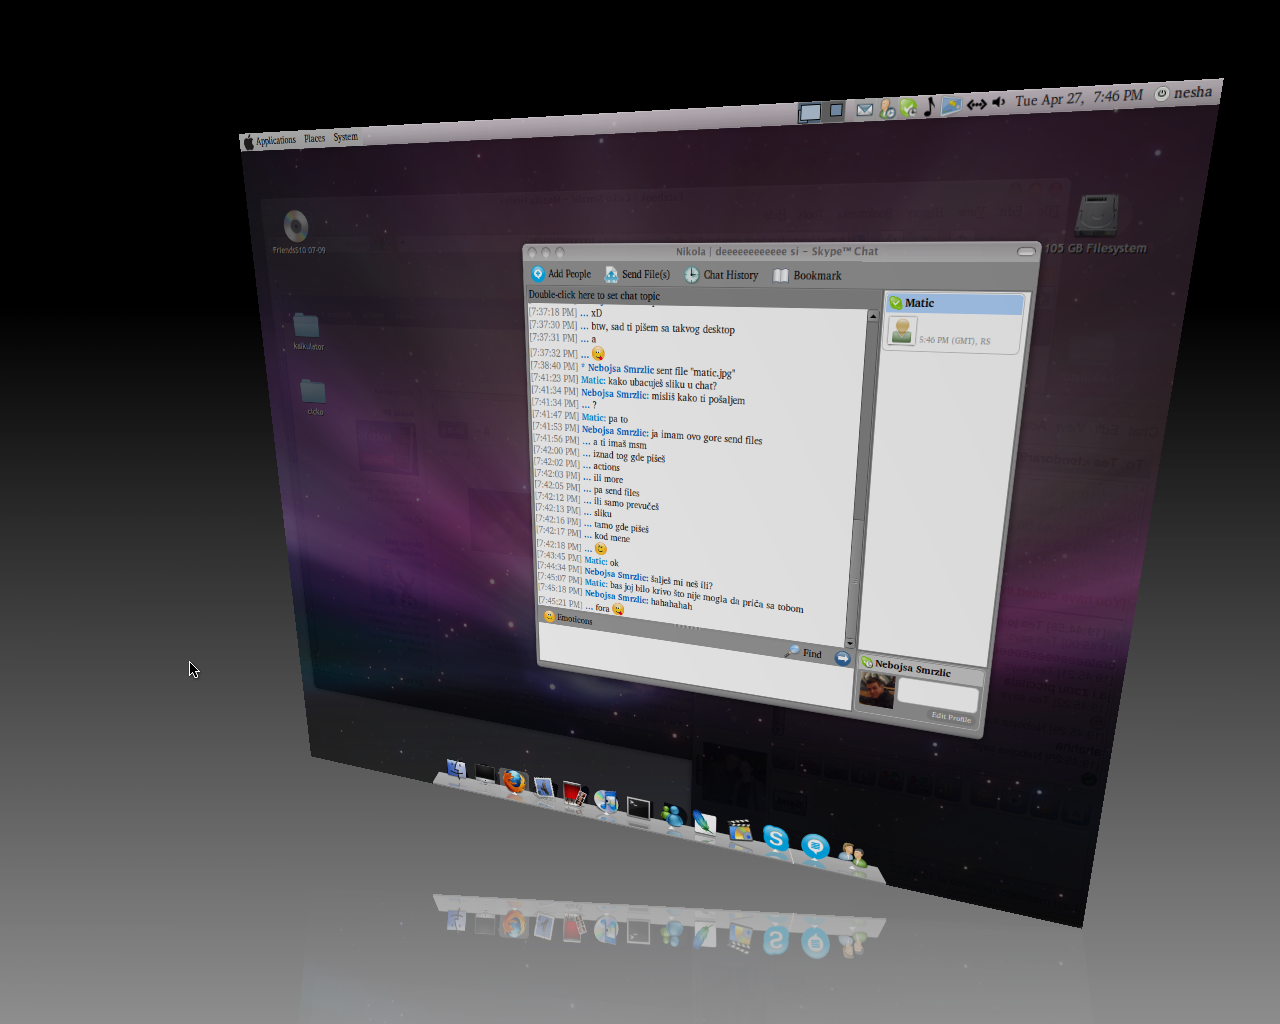
Task: Click chat scrollbar down arrow
Action: point(850,643)
